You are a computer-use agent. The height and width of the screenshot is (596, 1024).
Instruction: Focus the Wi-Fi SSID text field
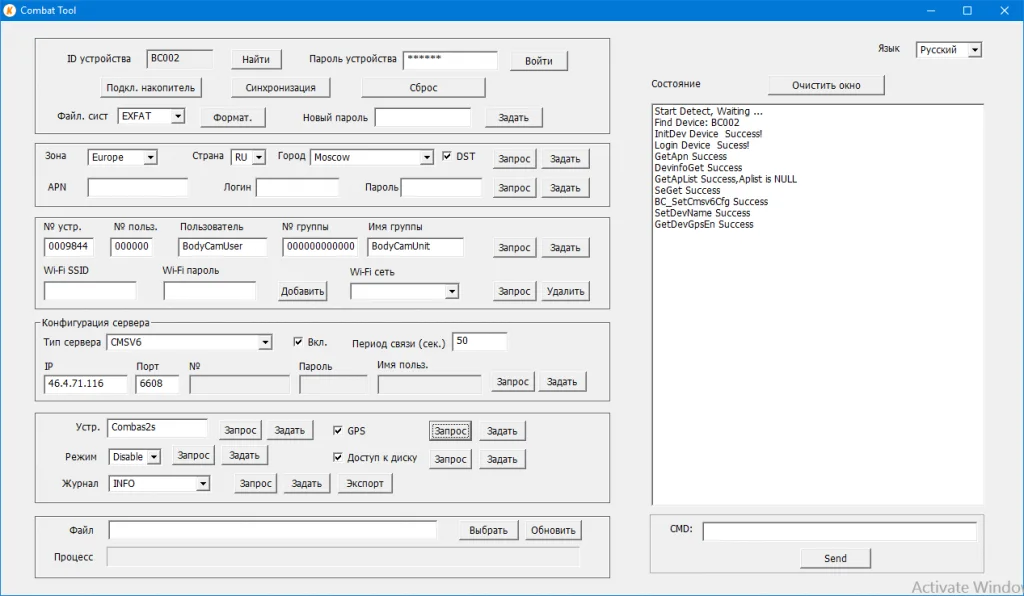click(x=90, y=291)
